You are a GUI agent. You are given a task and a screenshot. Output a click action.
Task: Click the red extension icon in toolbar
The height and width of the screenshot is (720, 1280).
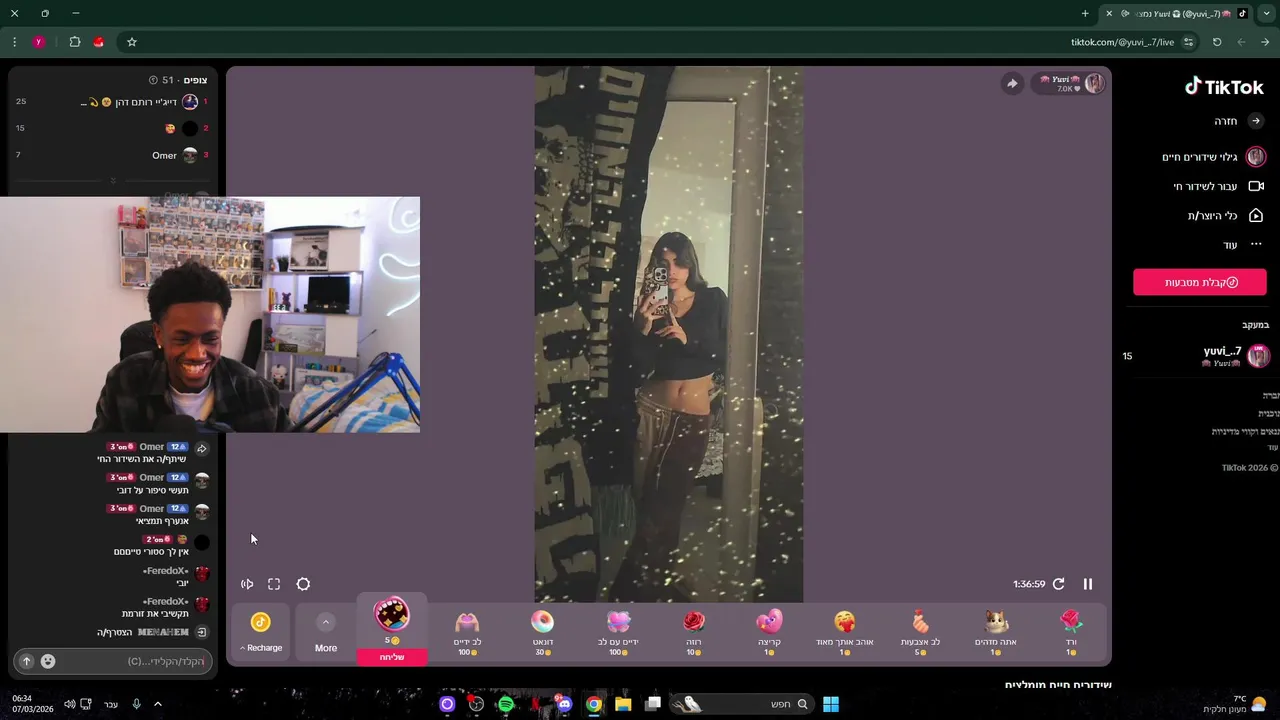tap(98, 42)
